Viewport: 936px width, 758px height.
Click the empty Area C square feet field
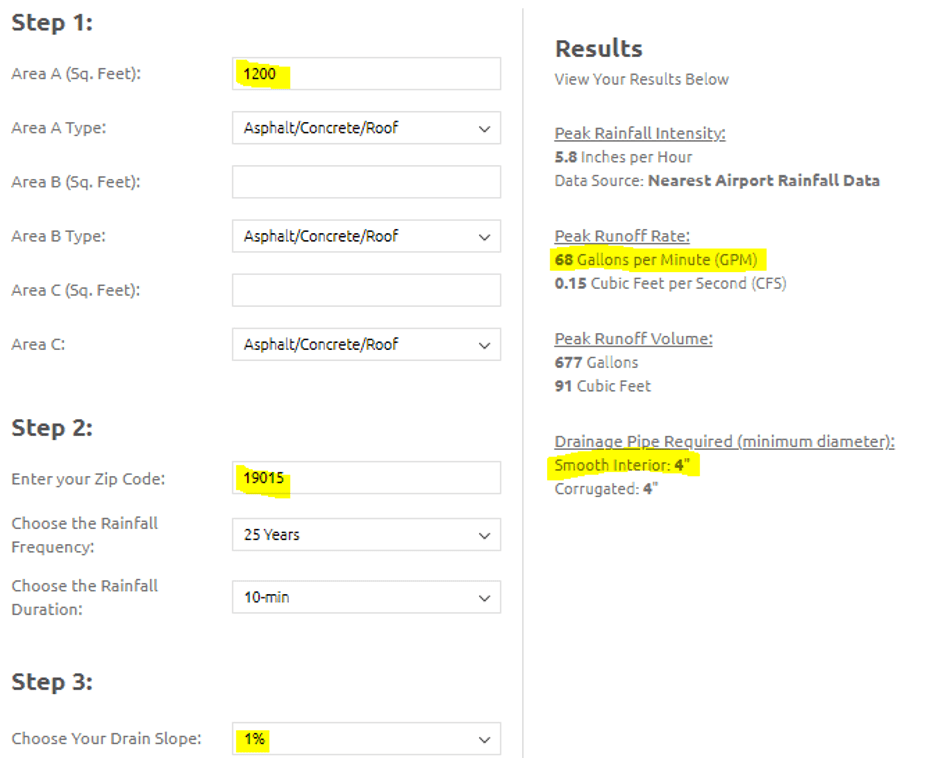coord(366,290)
